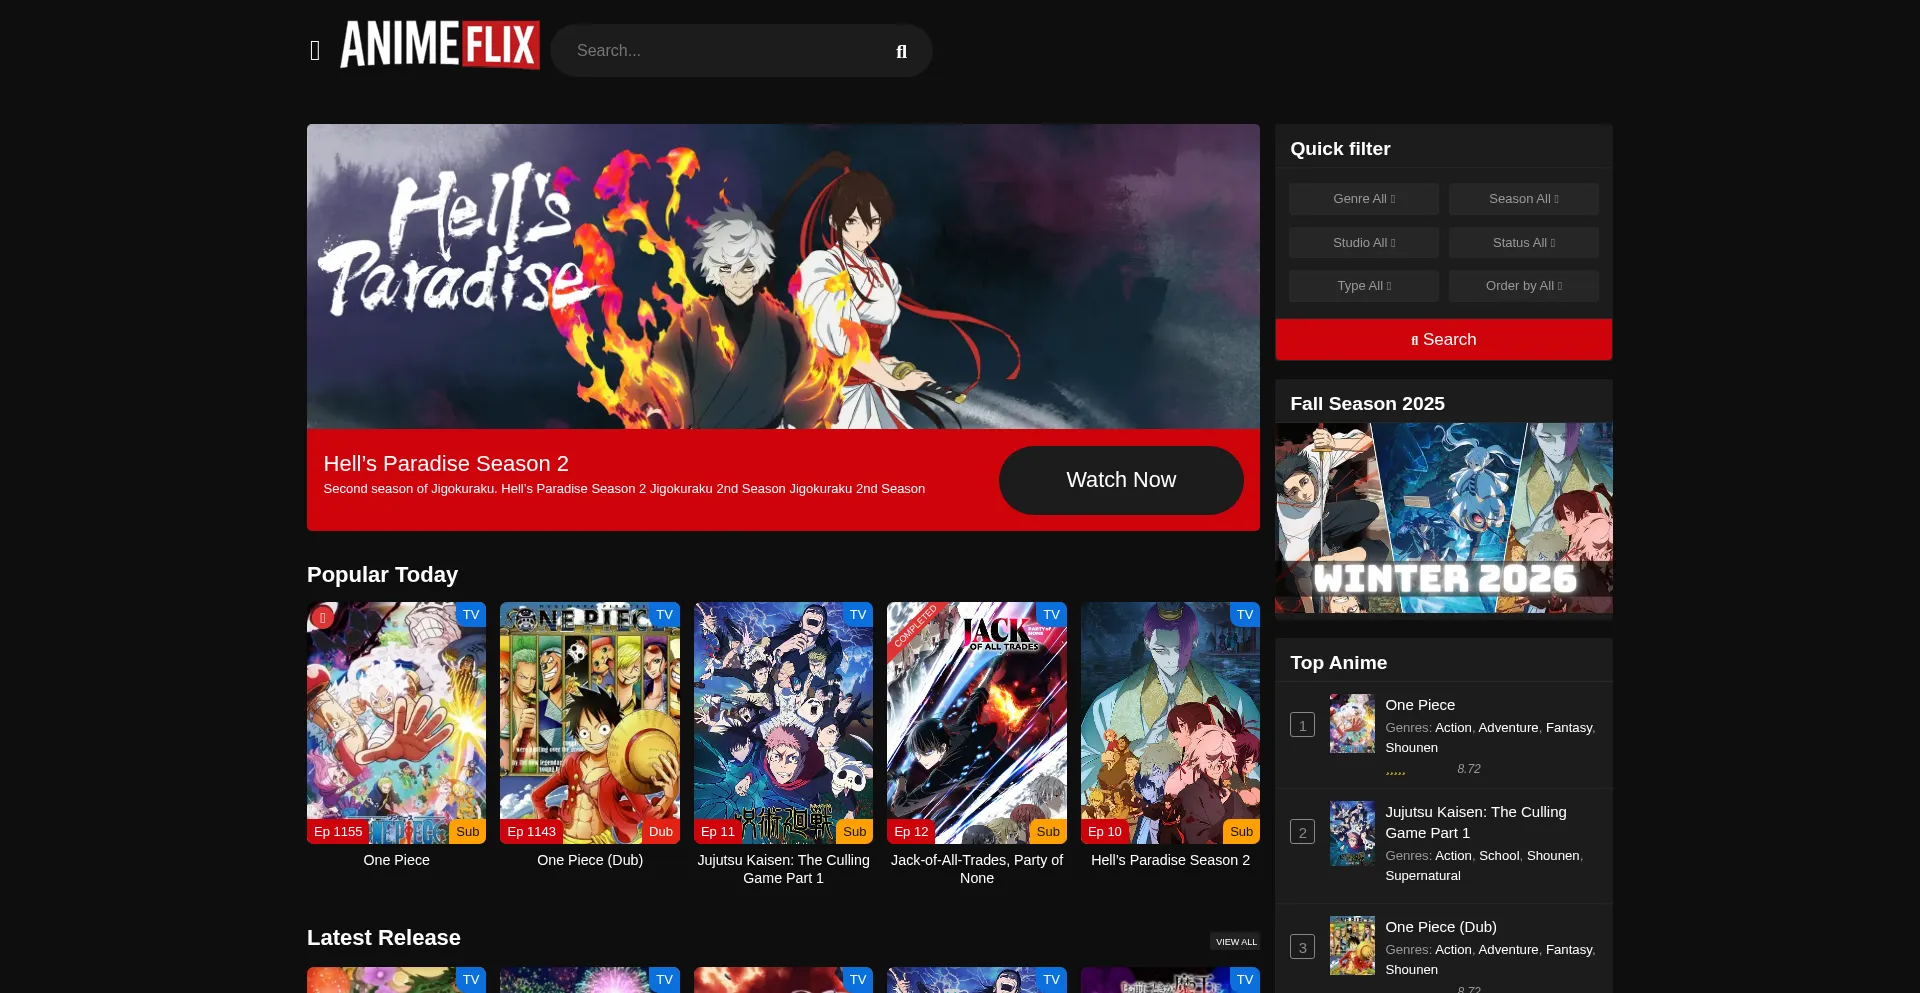
Task: Open Jujutsu Kaisen poster in Popular Today
Action: [x=783, y=723]
